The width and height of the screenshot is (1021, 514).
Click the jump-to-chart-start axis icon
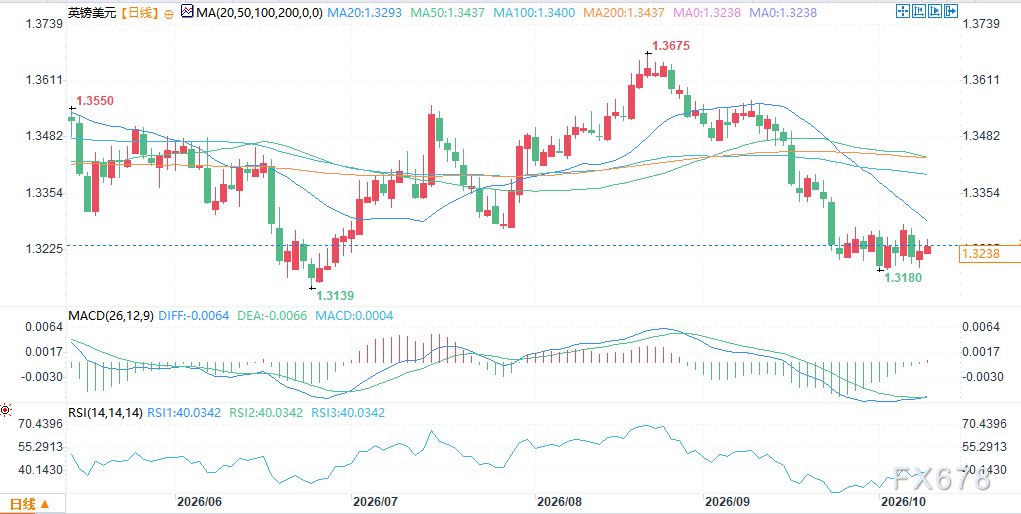click(919, 11)
